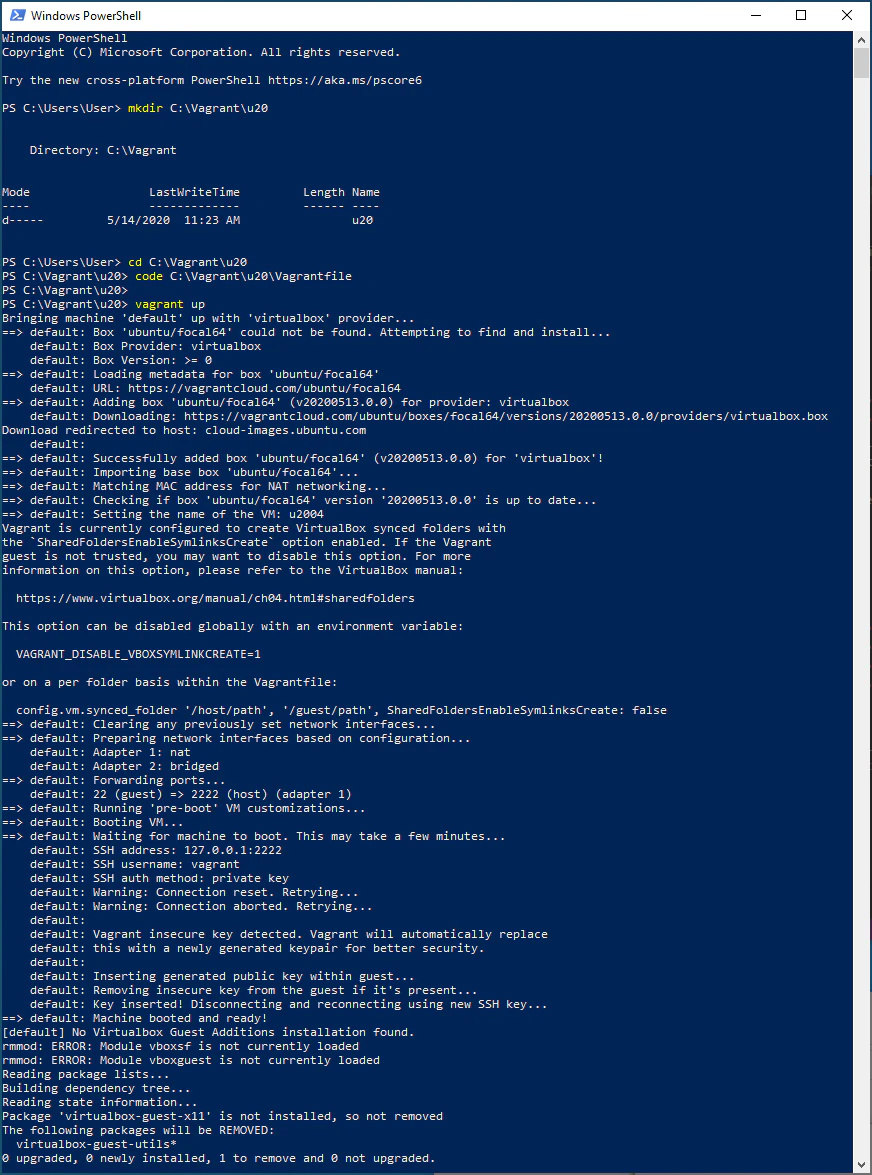Click the 'Windows PowerShell' title bar text
The width and height of the screenshot is (872, 1175).
[x=85, y=16]
